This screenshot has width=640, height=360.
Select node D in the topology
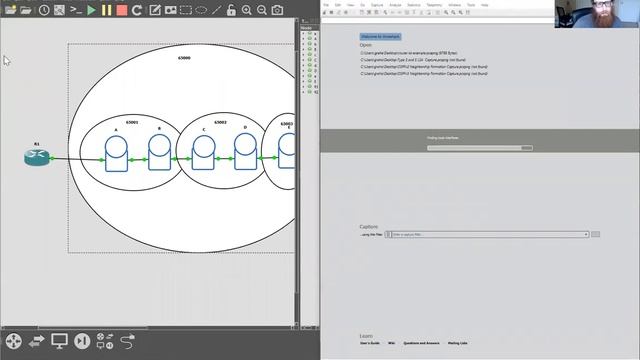[x=245, y=151]
